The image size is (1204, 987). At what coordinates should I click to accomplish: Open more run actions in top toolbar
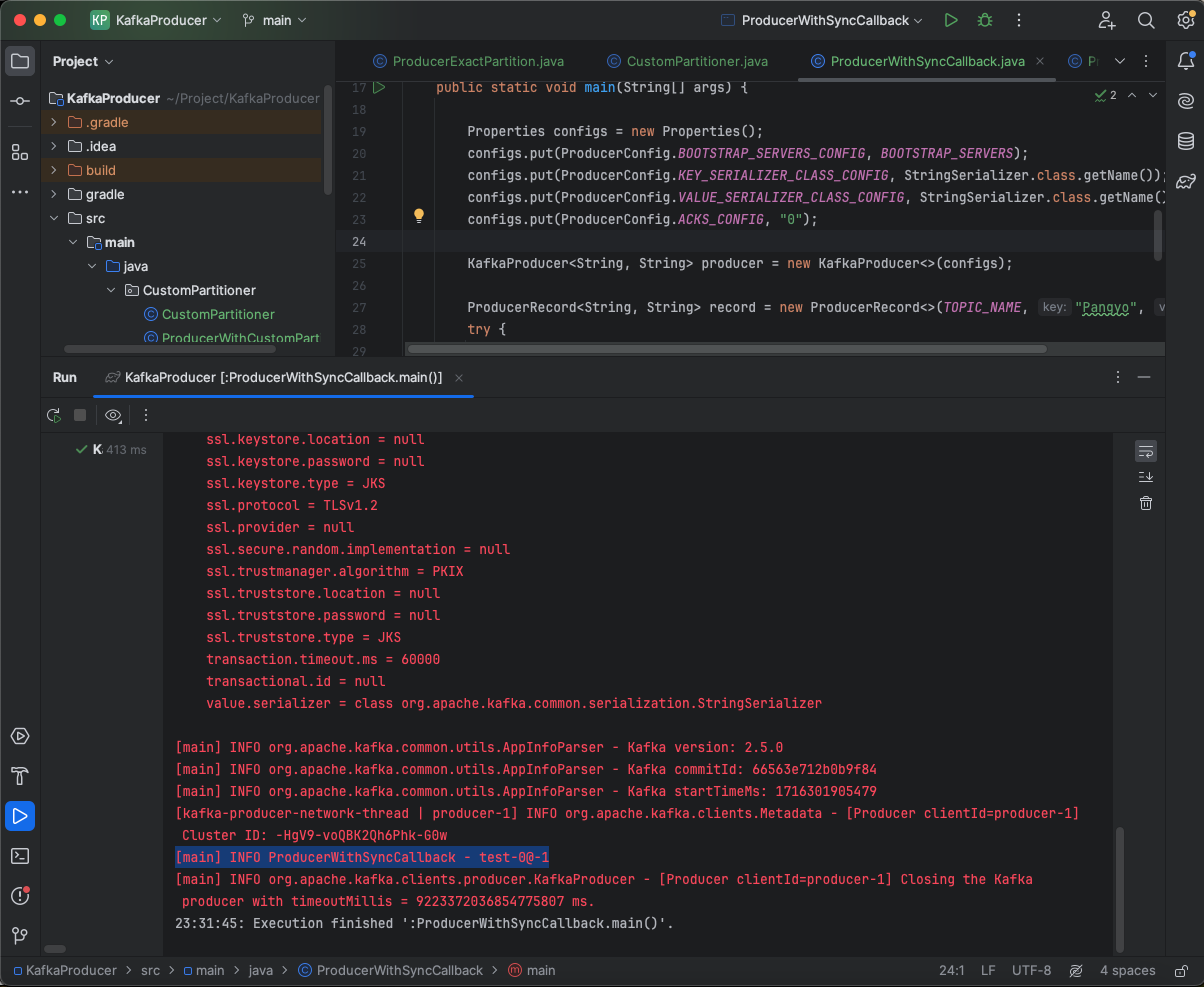point(1019,20)
